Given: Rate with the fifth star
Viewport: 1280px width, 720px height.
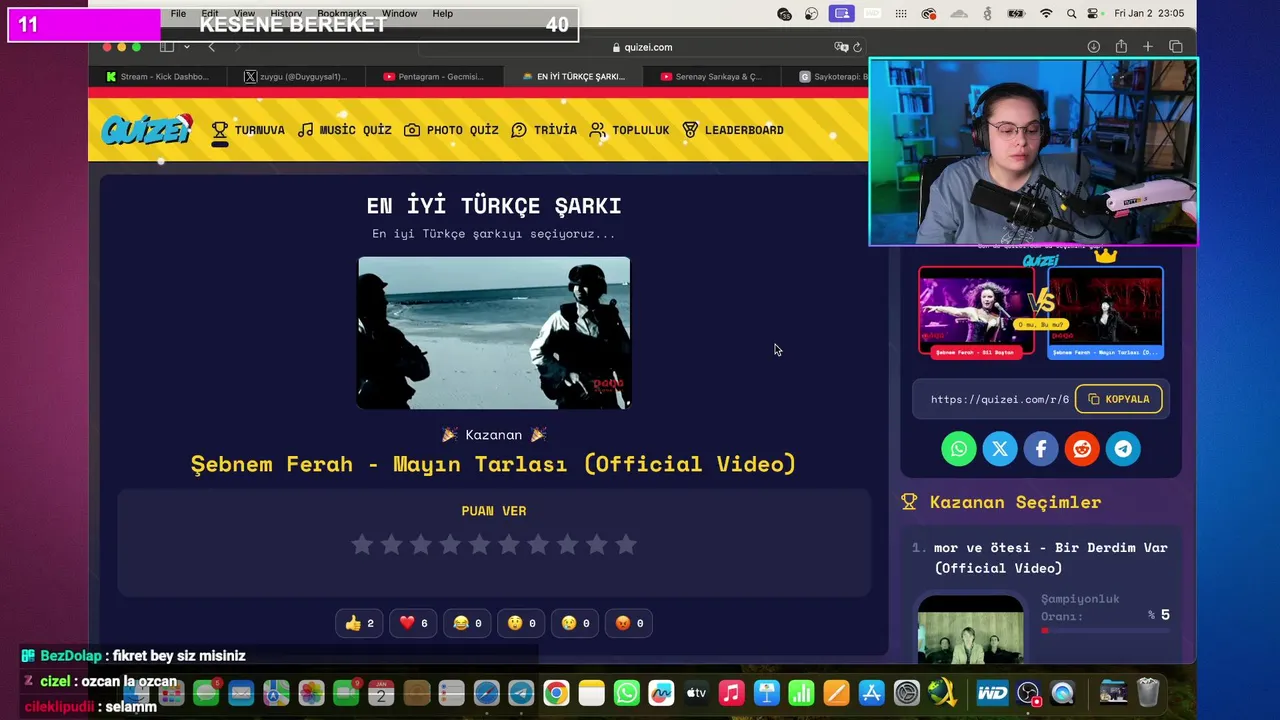Looking at the screenshot, I should point(479,544).
